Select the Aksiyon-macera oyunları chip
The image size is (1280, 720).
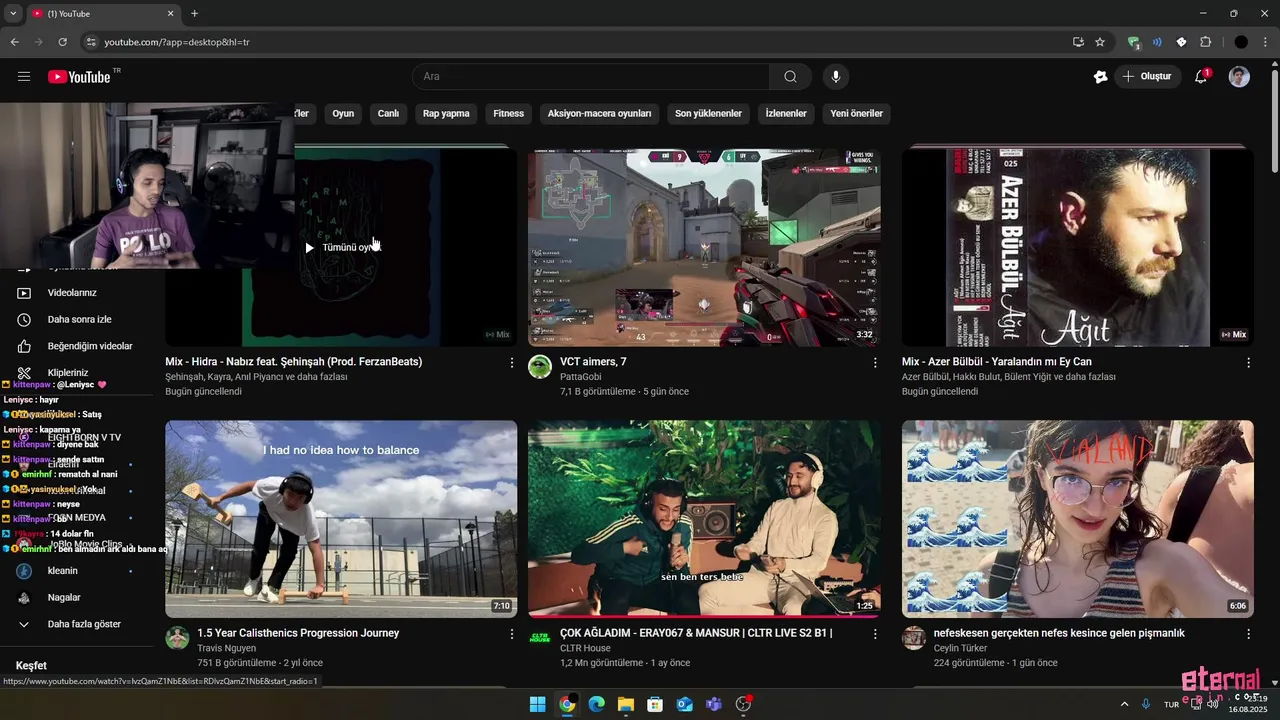pos(599,113)
